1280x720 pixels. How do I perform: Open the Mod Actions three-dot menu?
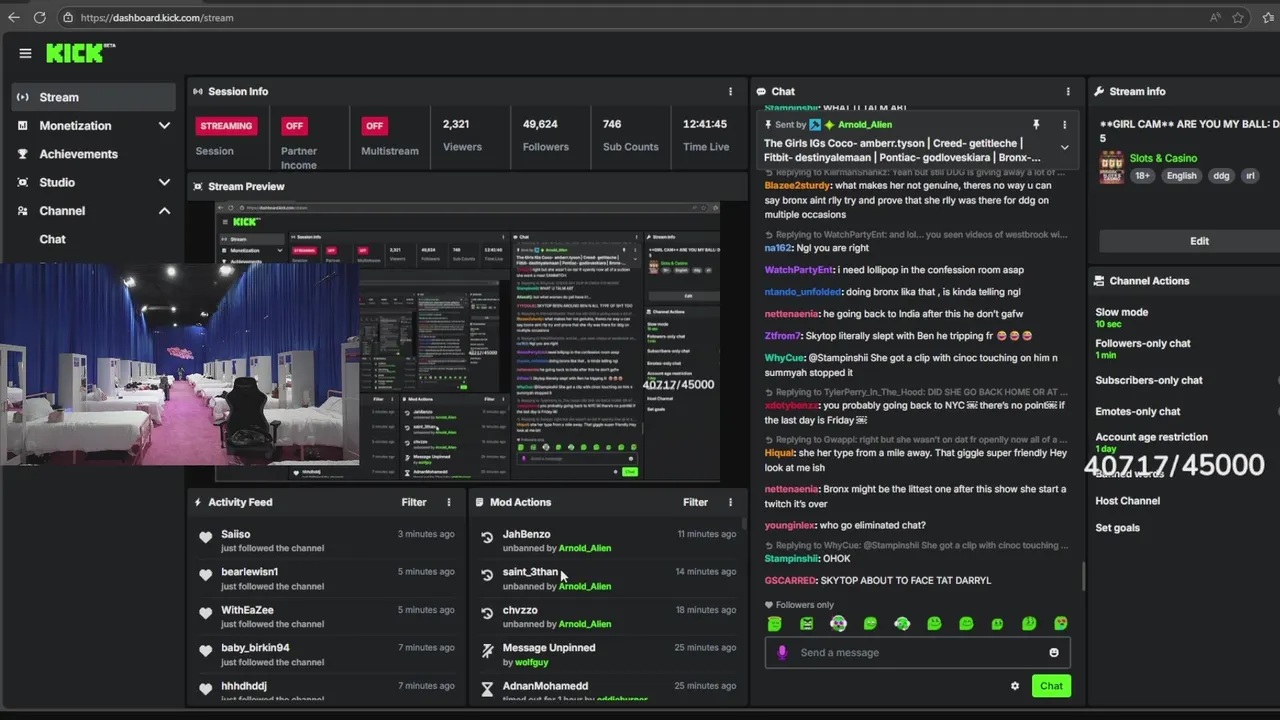(730, 502)
